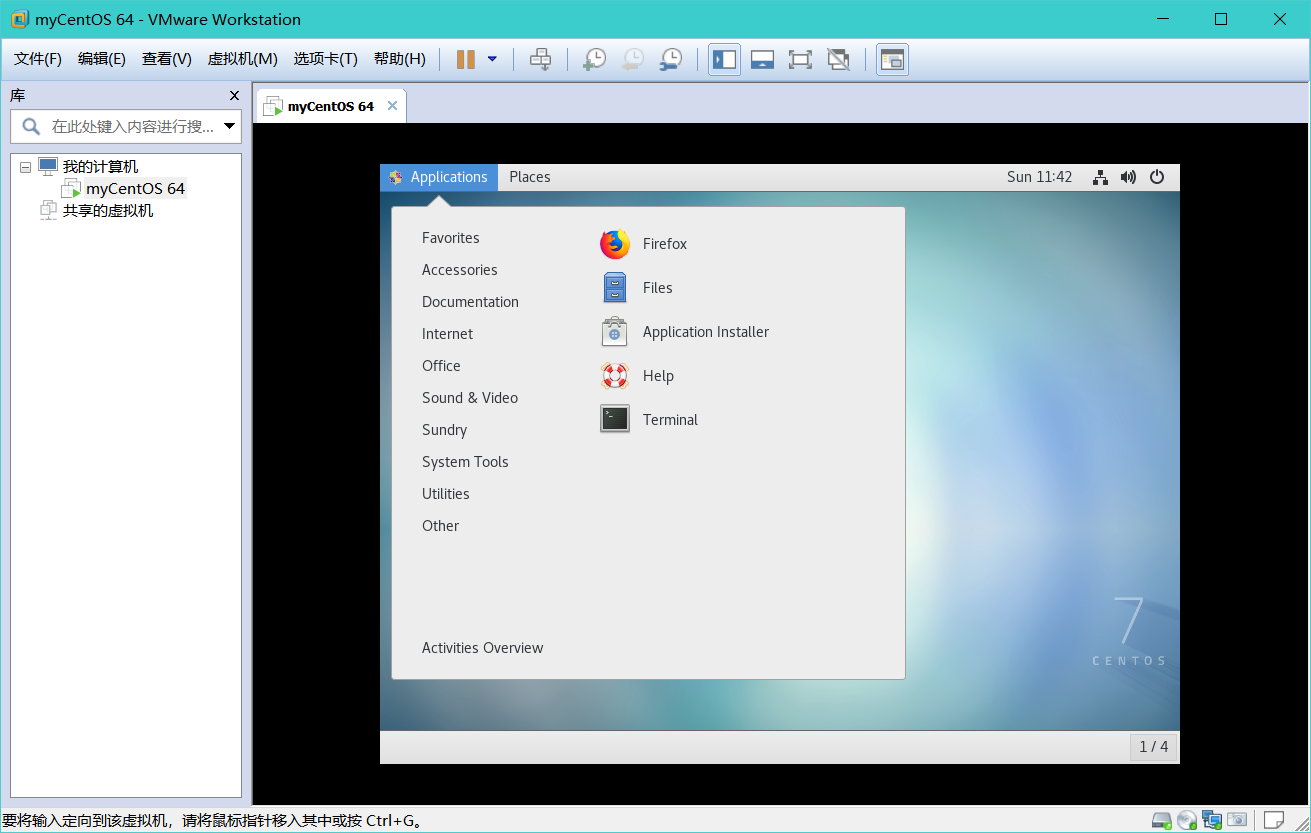Maximize the VMware Workstation window
This screenshot has width=1311, height=833.
tap(1221, 19)
